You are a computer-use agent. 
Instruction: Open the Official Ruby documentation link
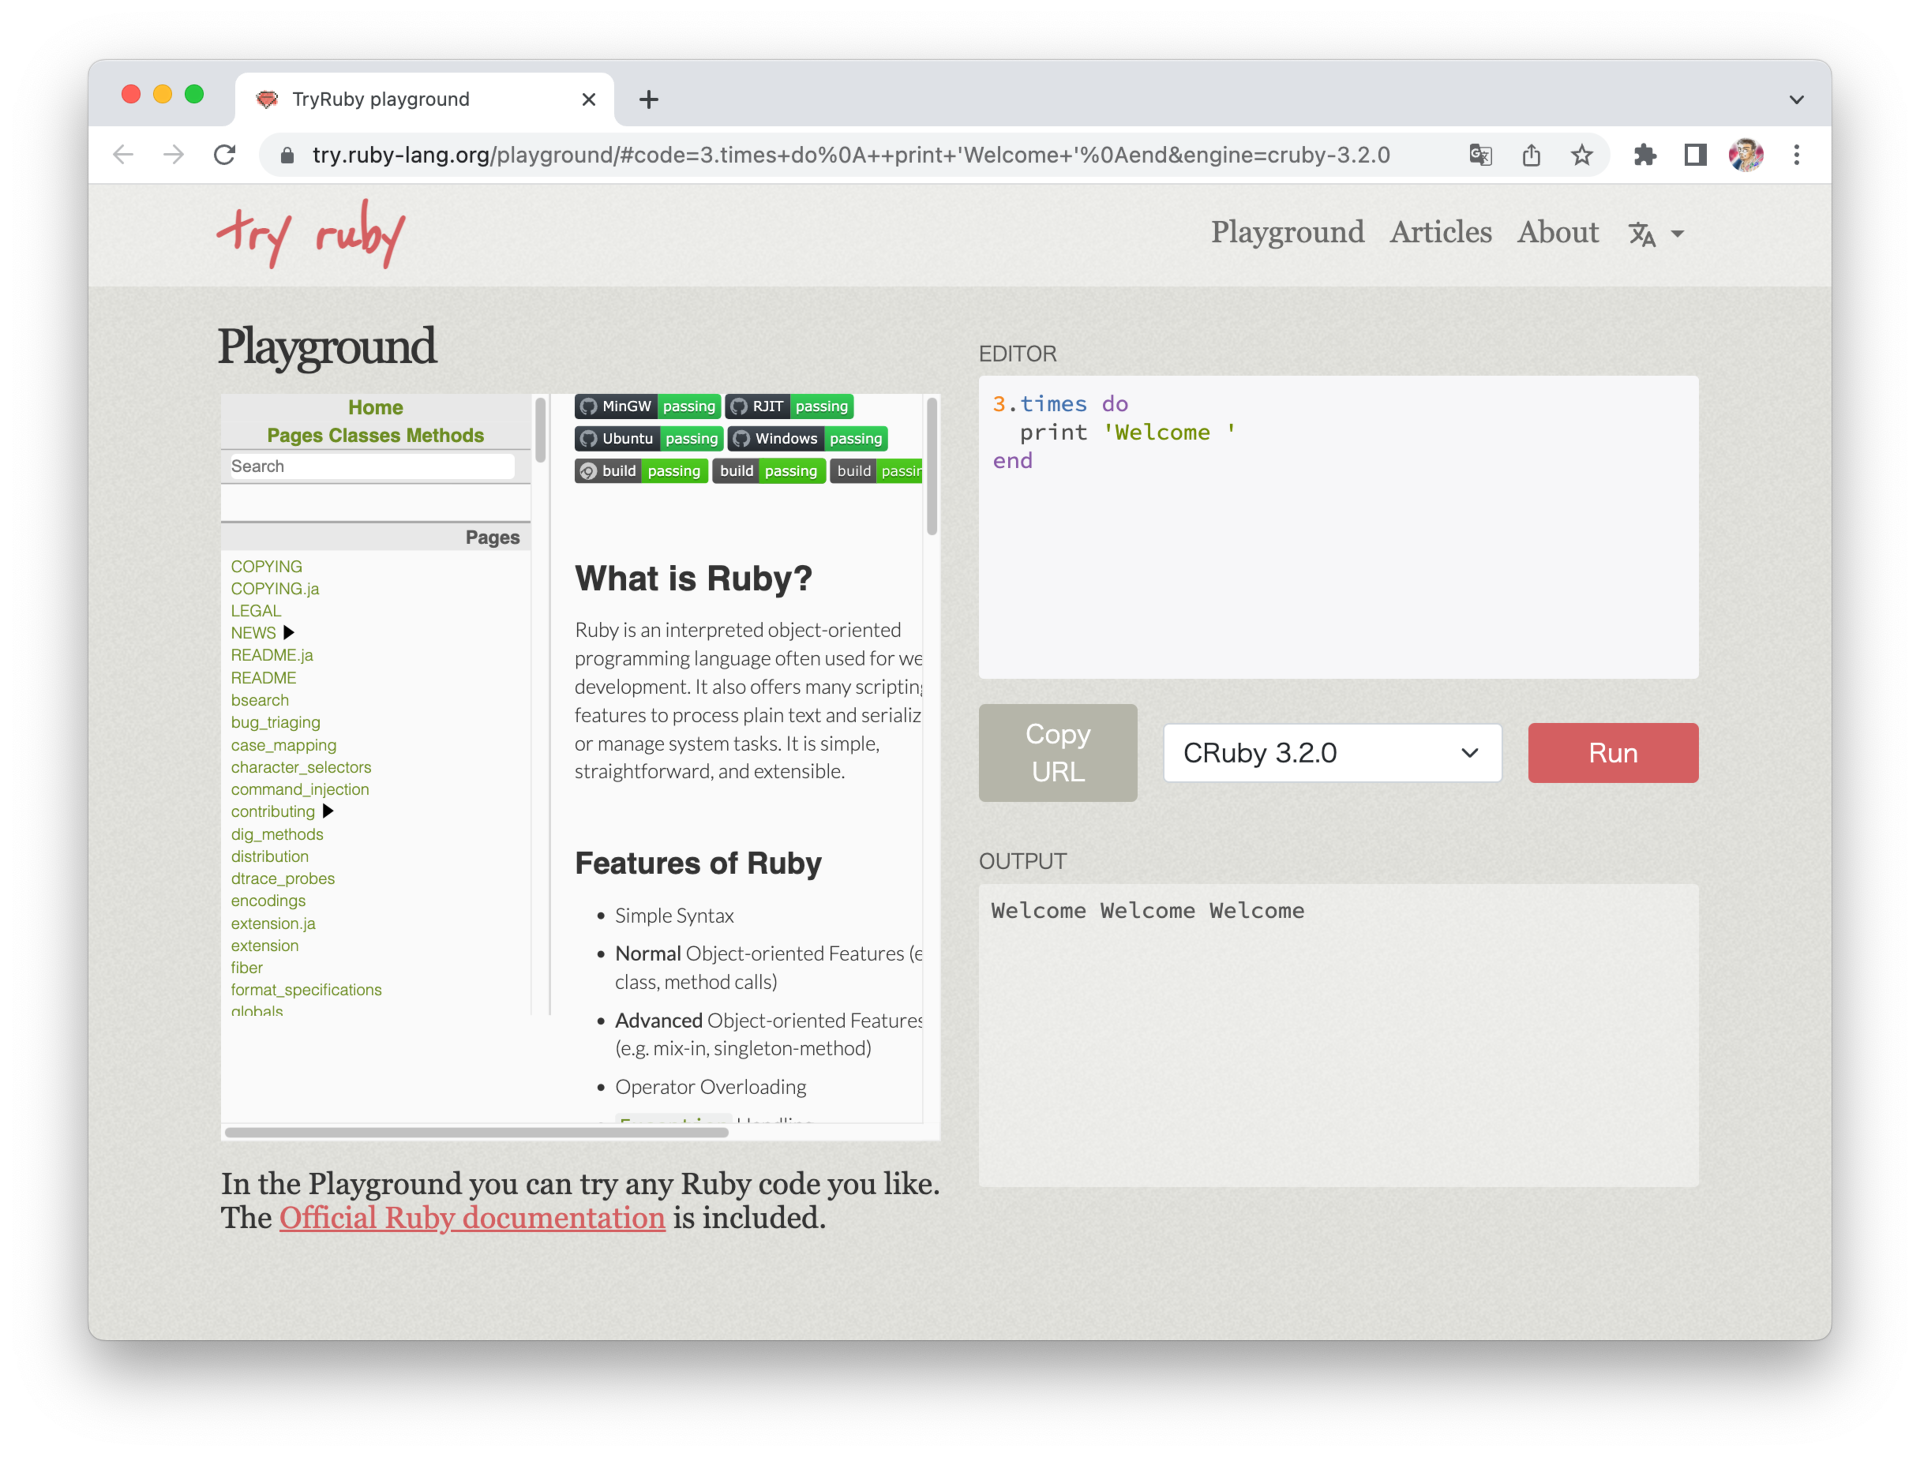[471, 1218]
